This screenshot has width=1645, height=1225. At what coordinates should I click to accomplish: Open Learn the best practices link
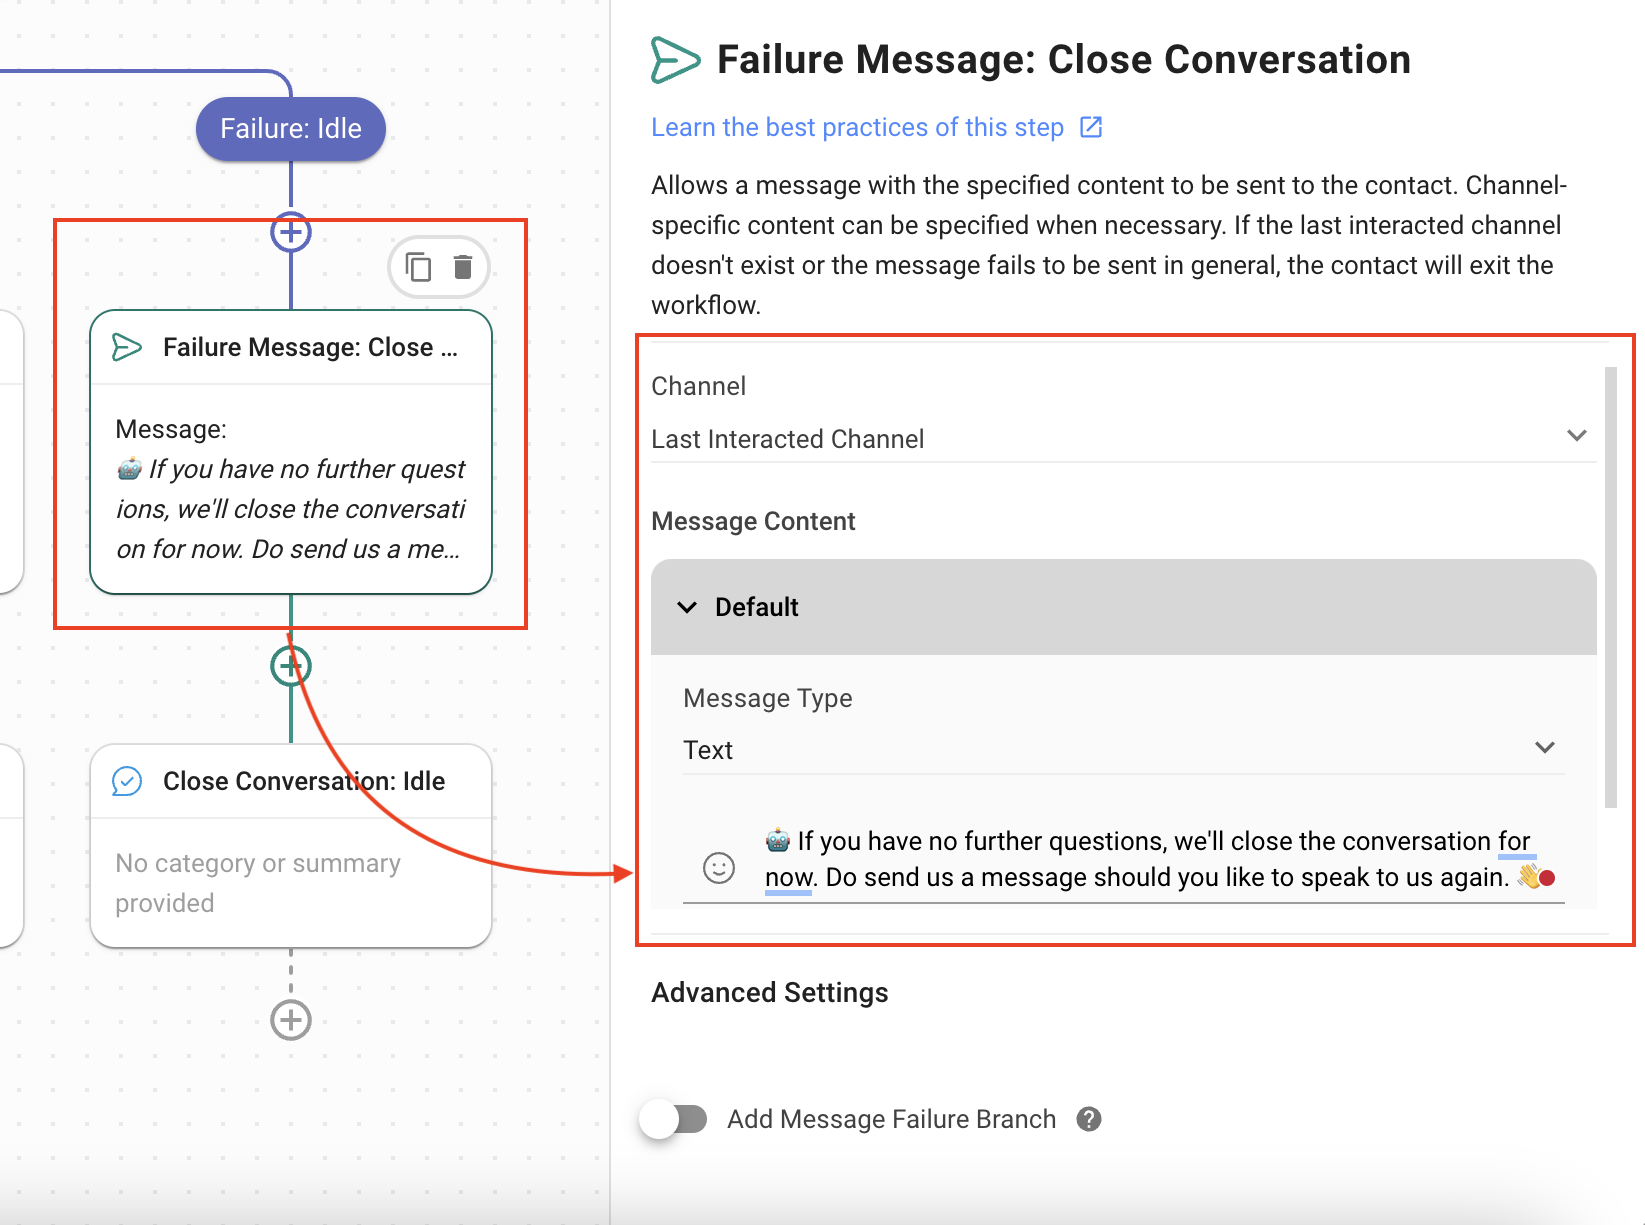pos(857,127)
